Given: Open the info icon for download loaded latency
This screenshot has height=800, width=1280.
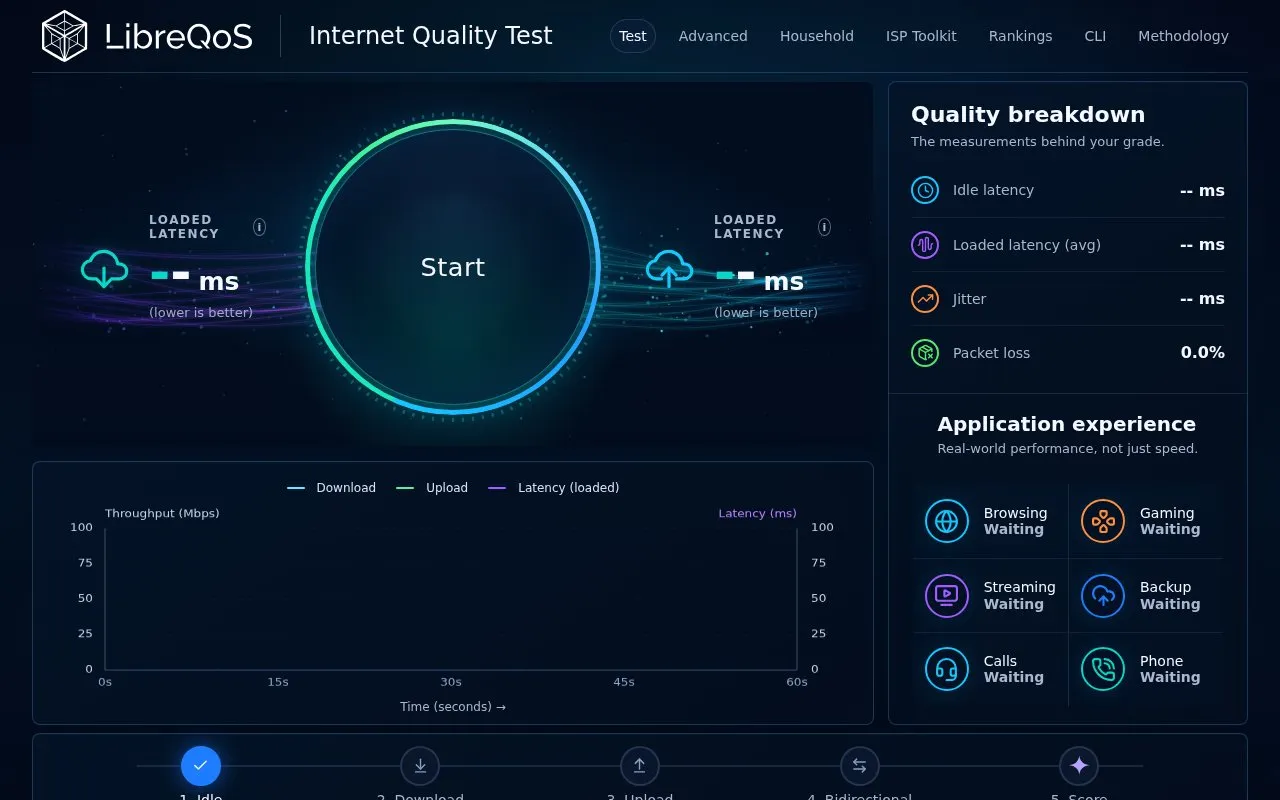Looking at the screenshot, I should [259, 227].
